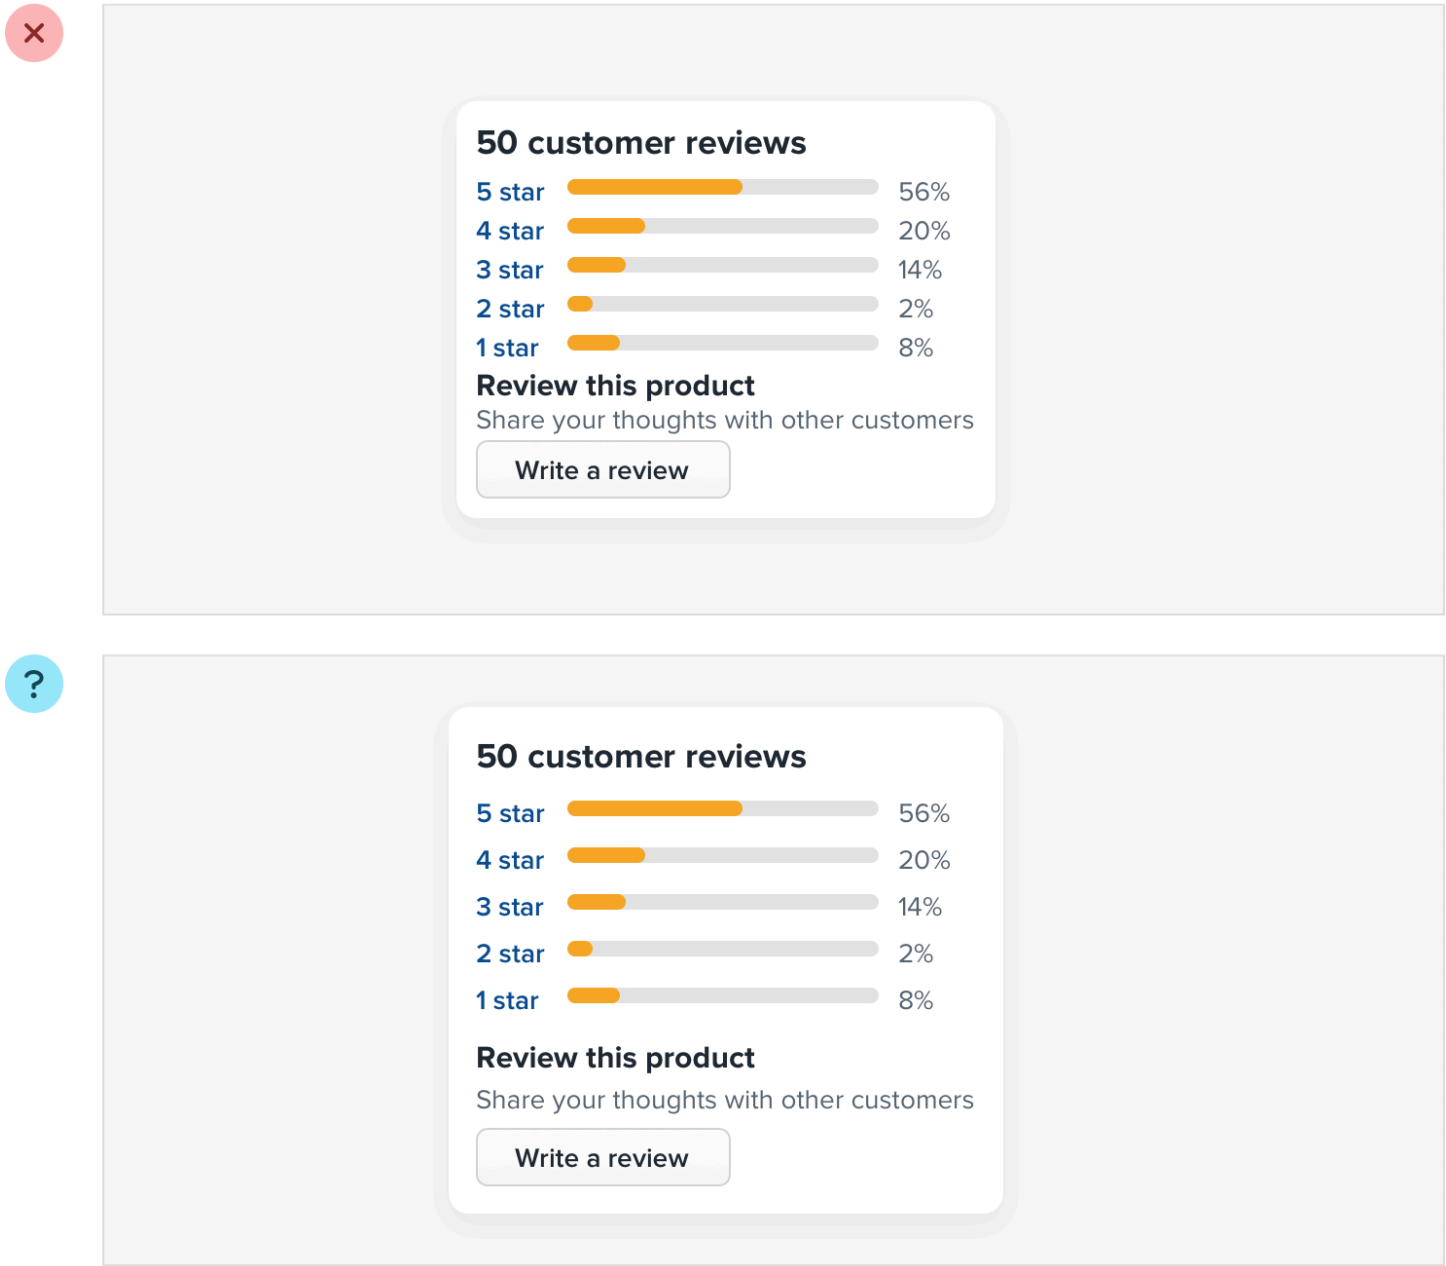This screenshot has width=1446, height=1266.
Task: Select 2 star link in the question-mark card
Action: pos(510,954)
